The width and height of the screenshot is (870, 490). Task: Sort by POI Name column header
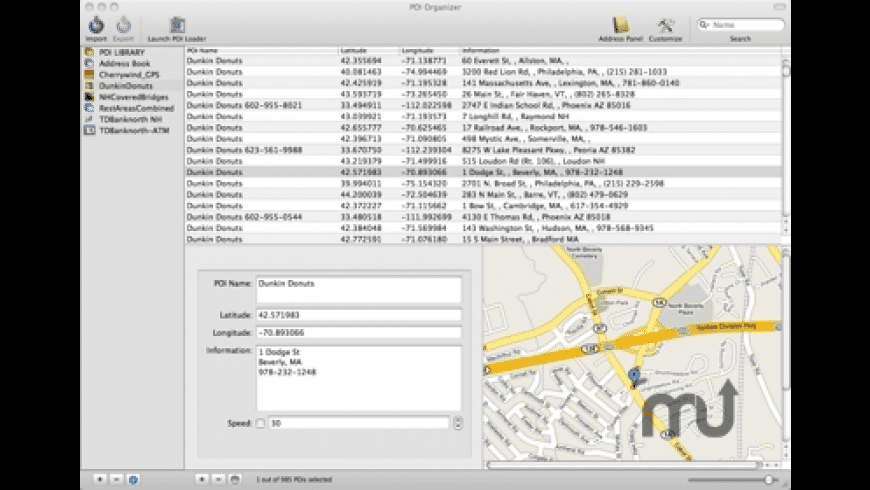pyautogui.click(x=261, y=50)
